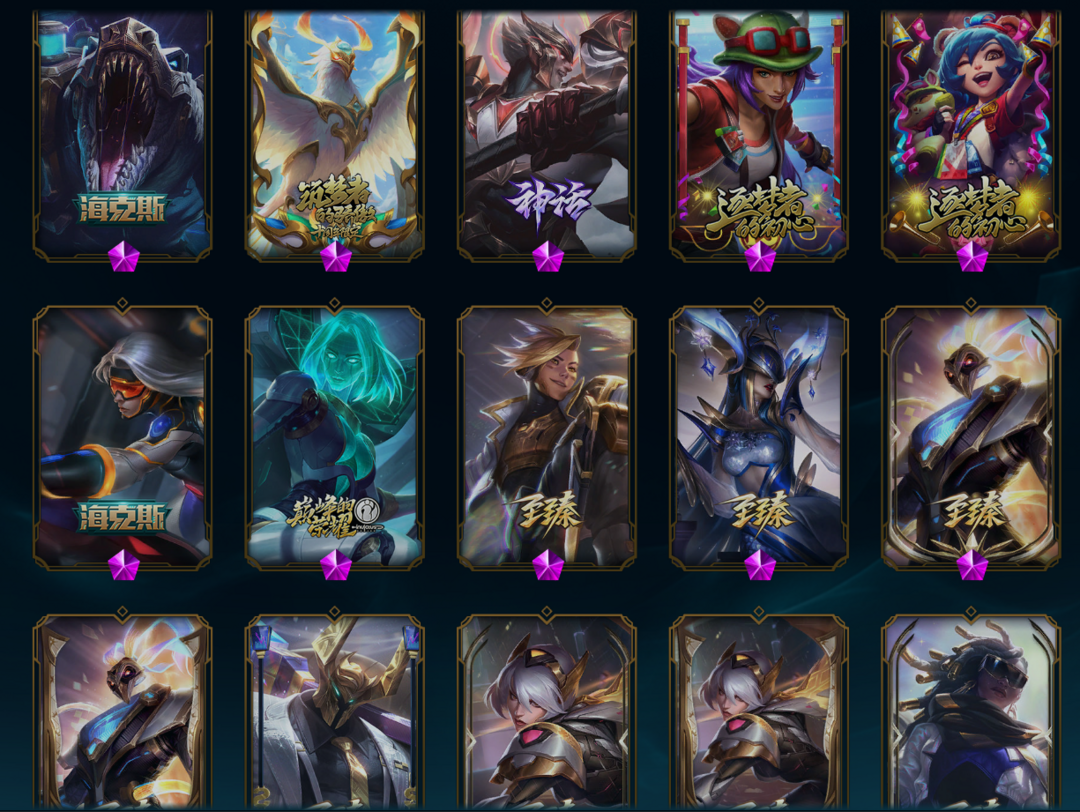
Task: Select the teal-haired 巅峰的荣耀 skin card
Action: coord(335,437)
